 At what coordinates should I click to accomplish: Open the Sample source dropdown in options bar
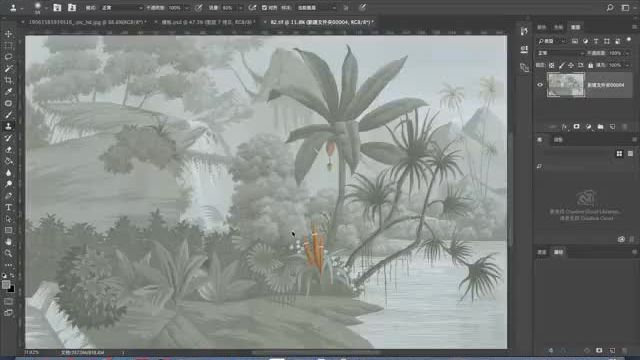[x=317, y=8]
